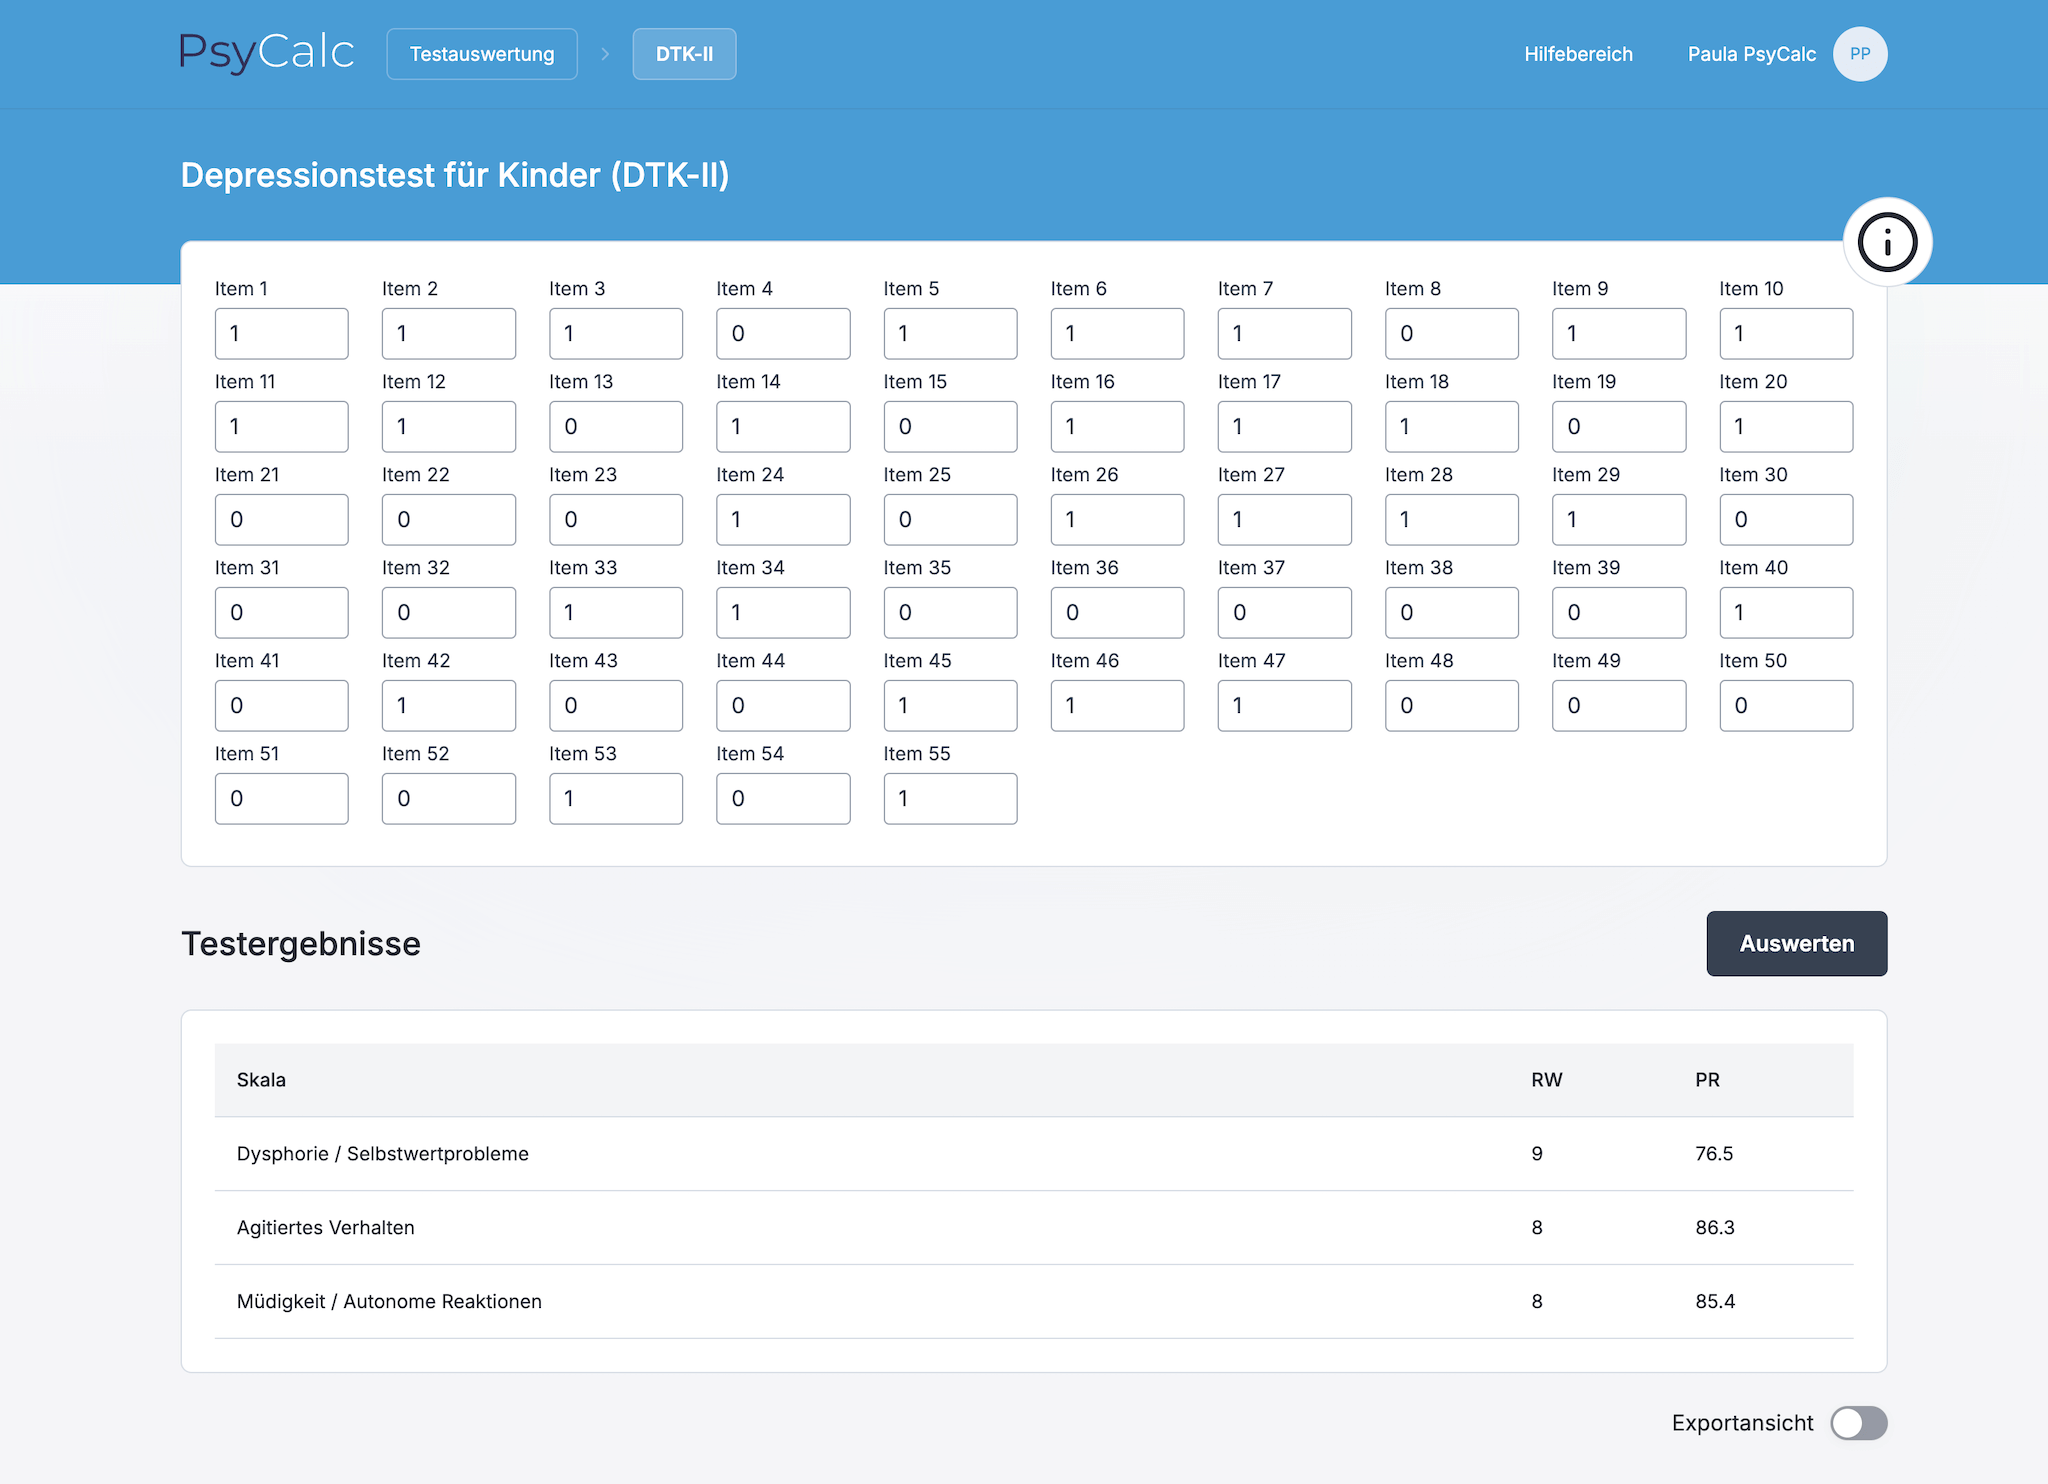Click the Item 48 input field
Screen dimensions: 2048x1484
click(x=1451, y=706)
